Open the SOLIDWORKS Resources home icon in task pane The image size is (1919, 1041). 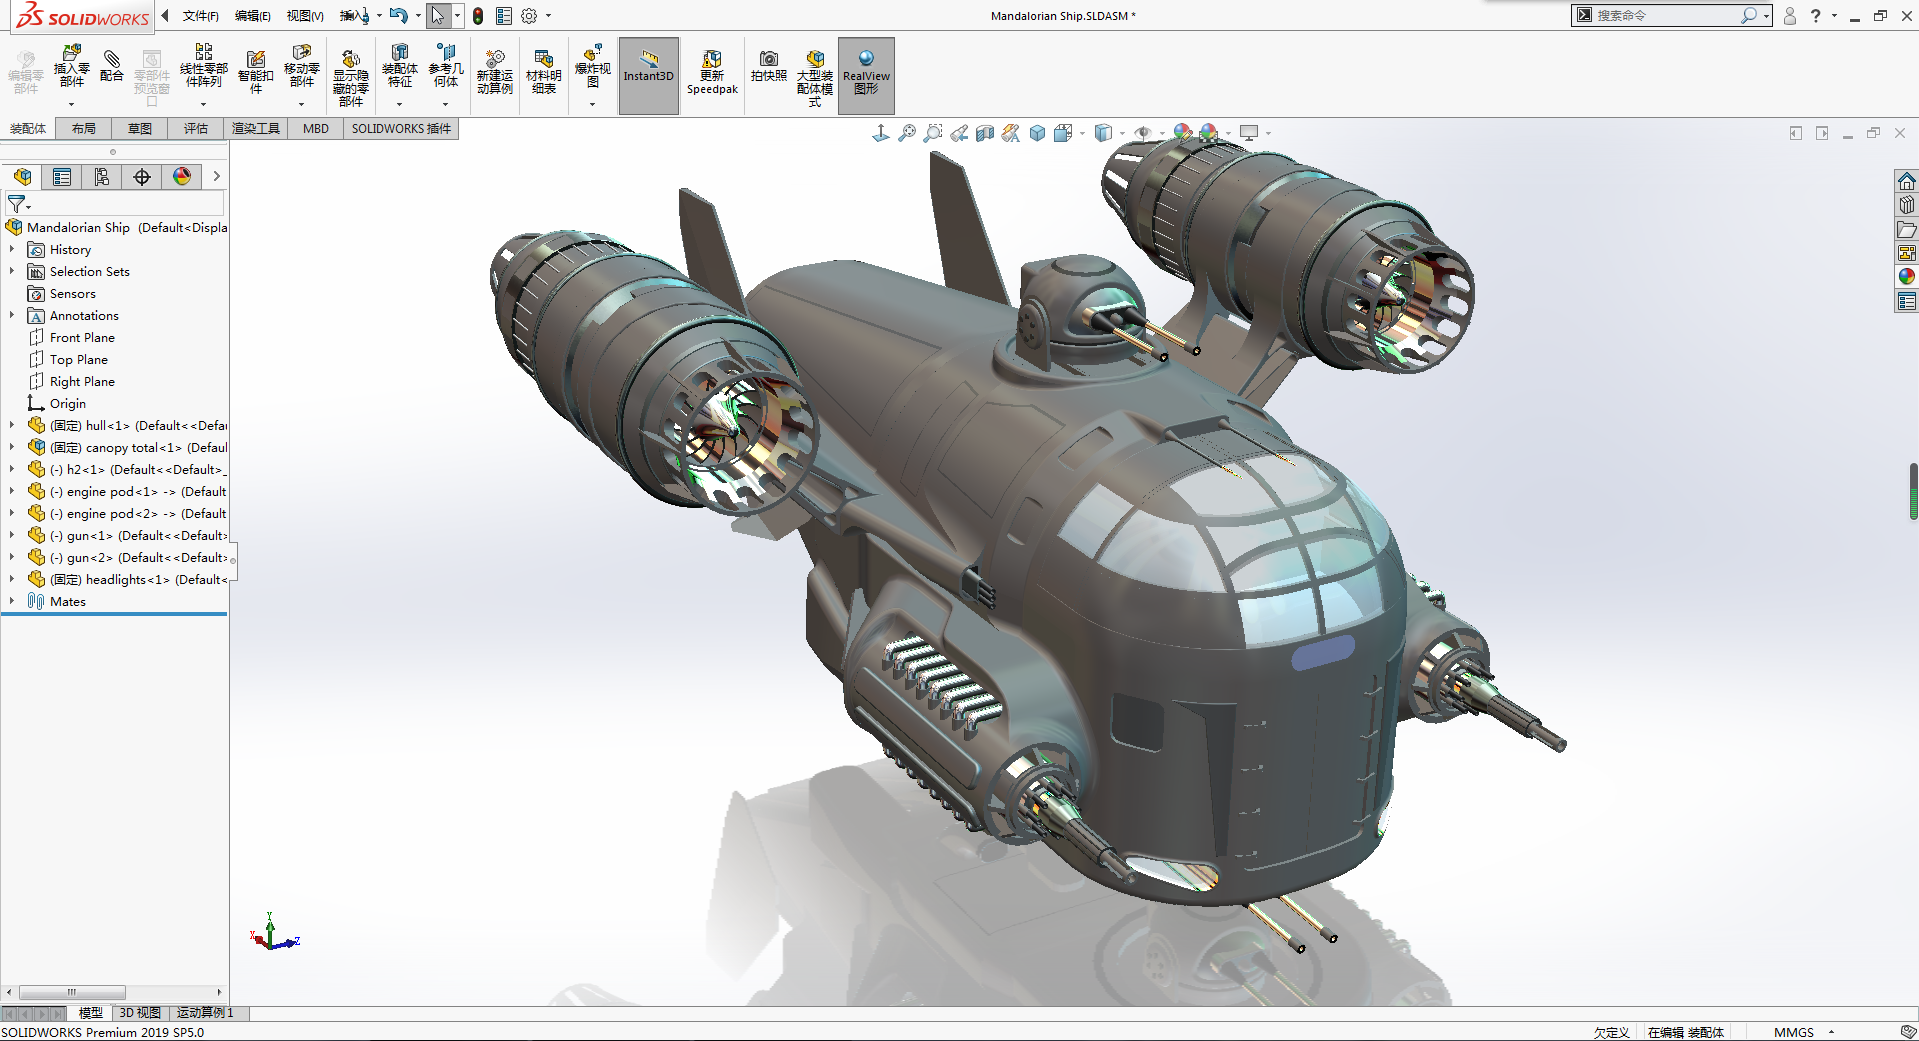pos(1907,181)
